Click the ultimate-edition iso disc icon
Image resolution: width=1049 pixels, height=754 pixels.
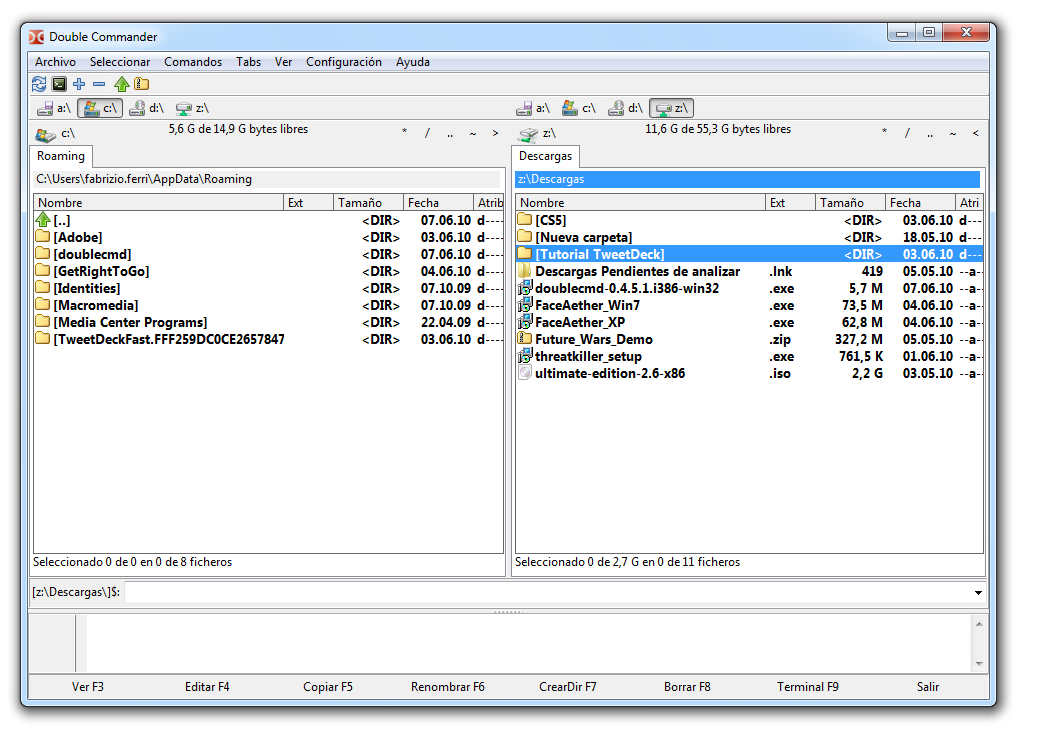coord(524,373)
